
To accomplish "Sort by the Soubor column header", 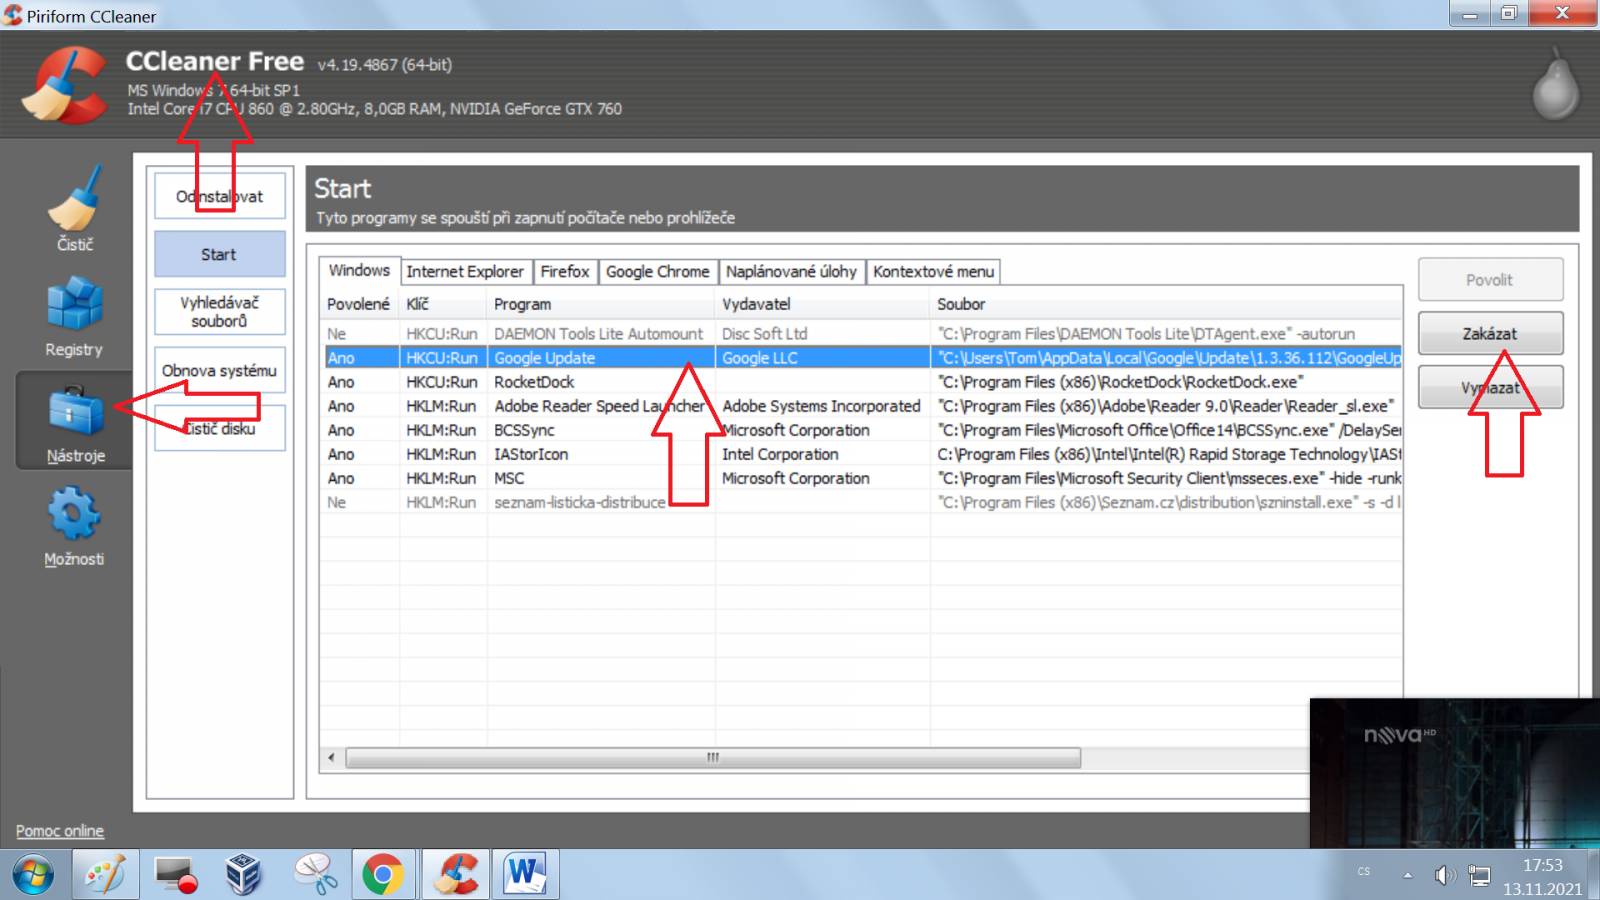I will [x=1166, y=304].
